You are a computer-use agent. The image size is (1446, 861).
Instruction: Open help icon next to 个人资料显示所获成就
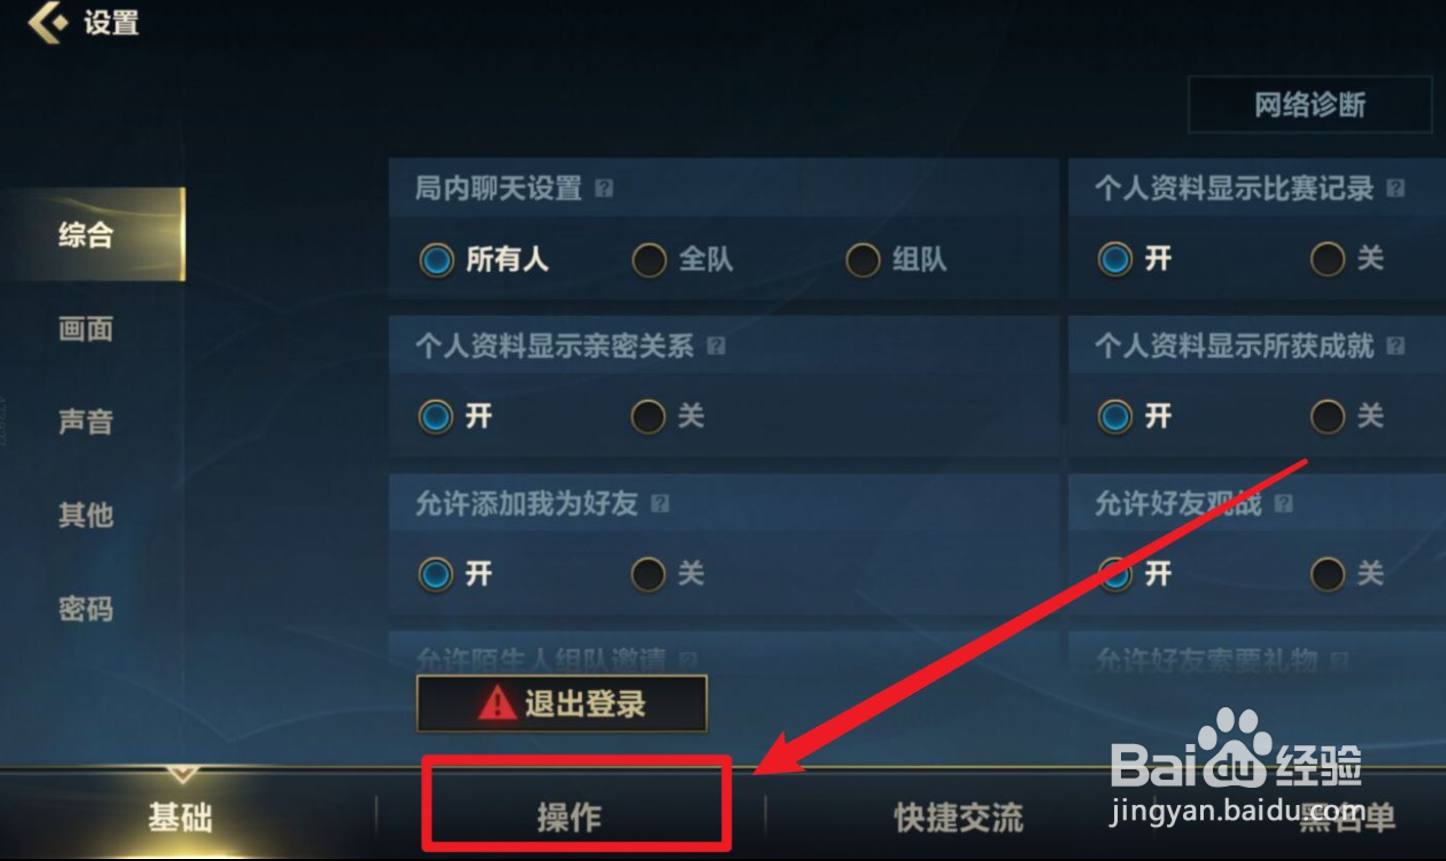(1396, 346)
